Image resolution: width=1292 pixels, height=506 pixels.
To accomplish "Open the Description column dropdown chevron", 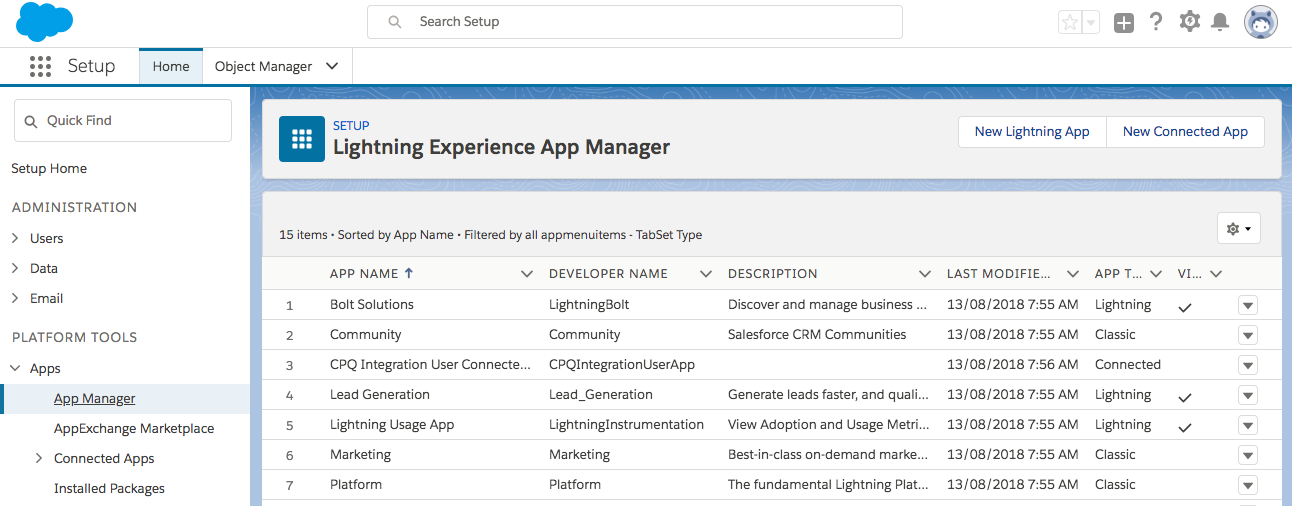I will [x=925, y=273].
